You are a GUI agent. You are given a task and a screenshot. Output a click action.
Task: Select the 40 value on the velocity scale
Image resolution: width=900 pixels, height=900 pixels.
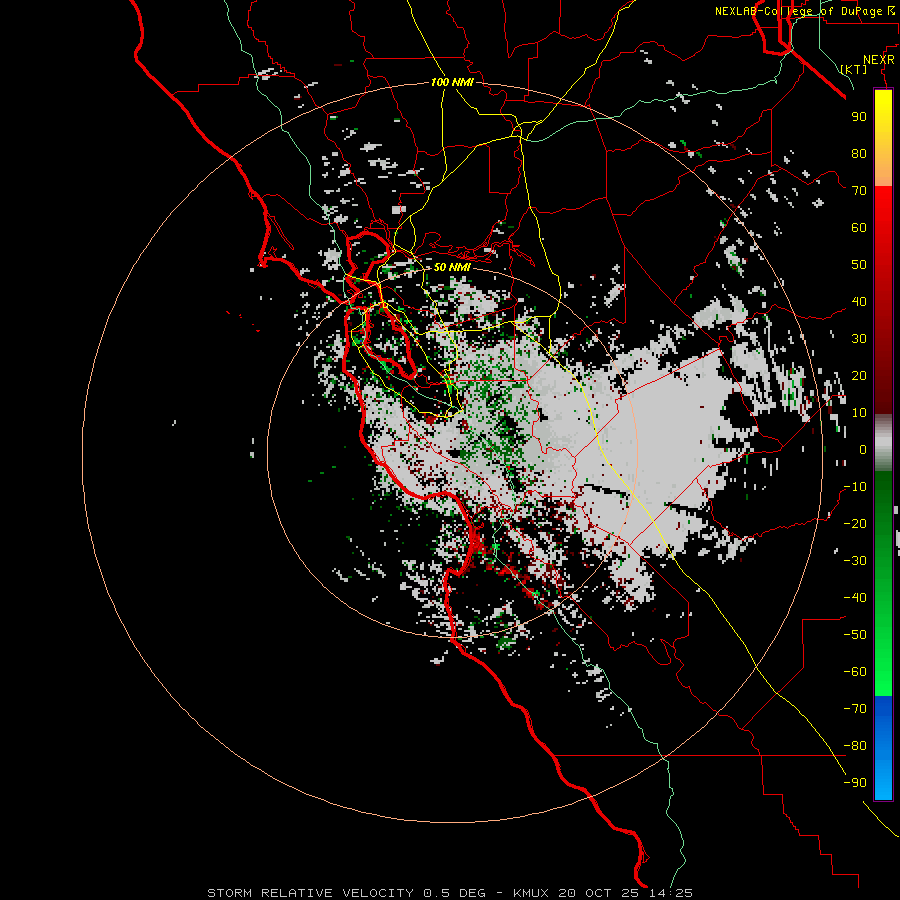859,301
